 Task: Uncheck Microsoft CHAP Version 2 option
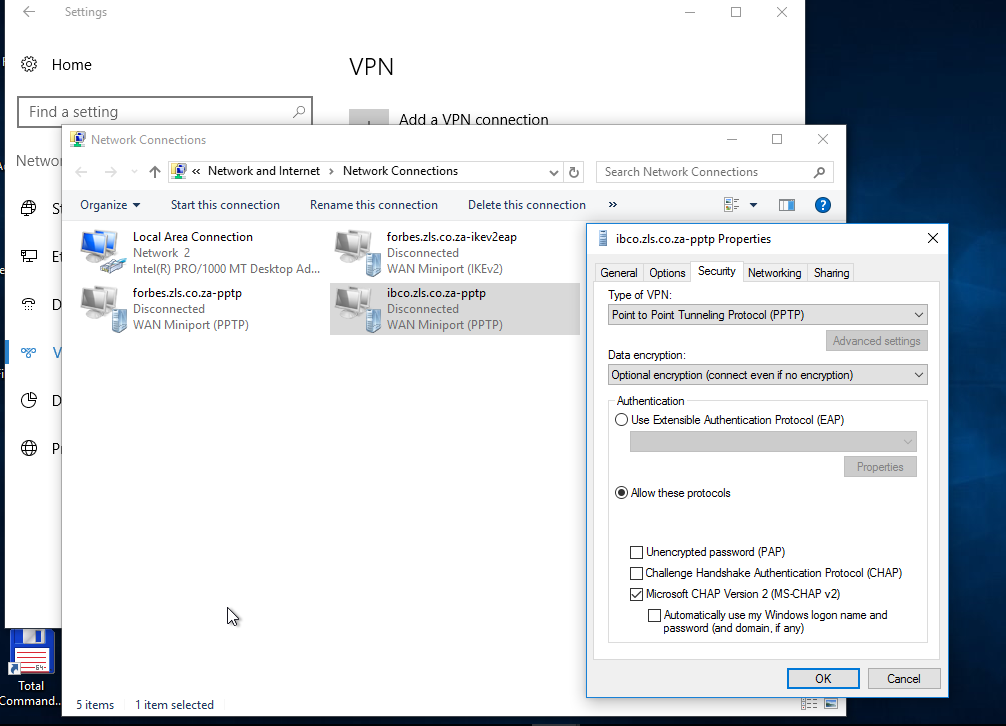[637, 594]
